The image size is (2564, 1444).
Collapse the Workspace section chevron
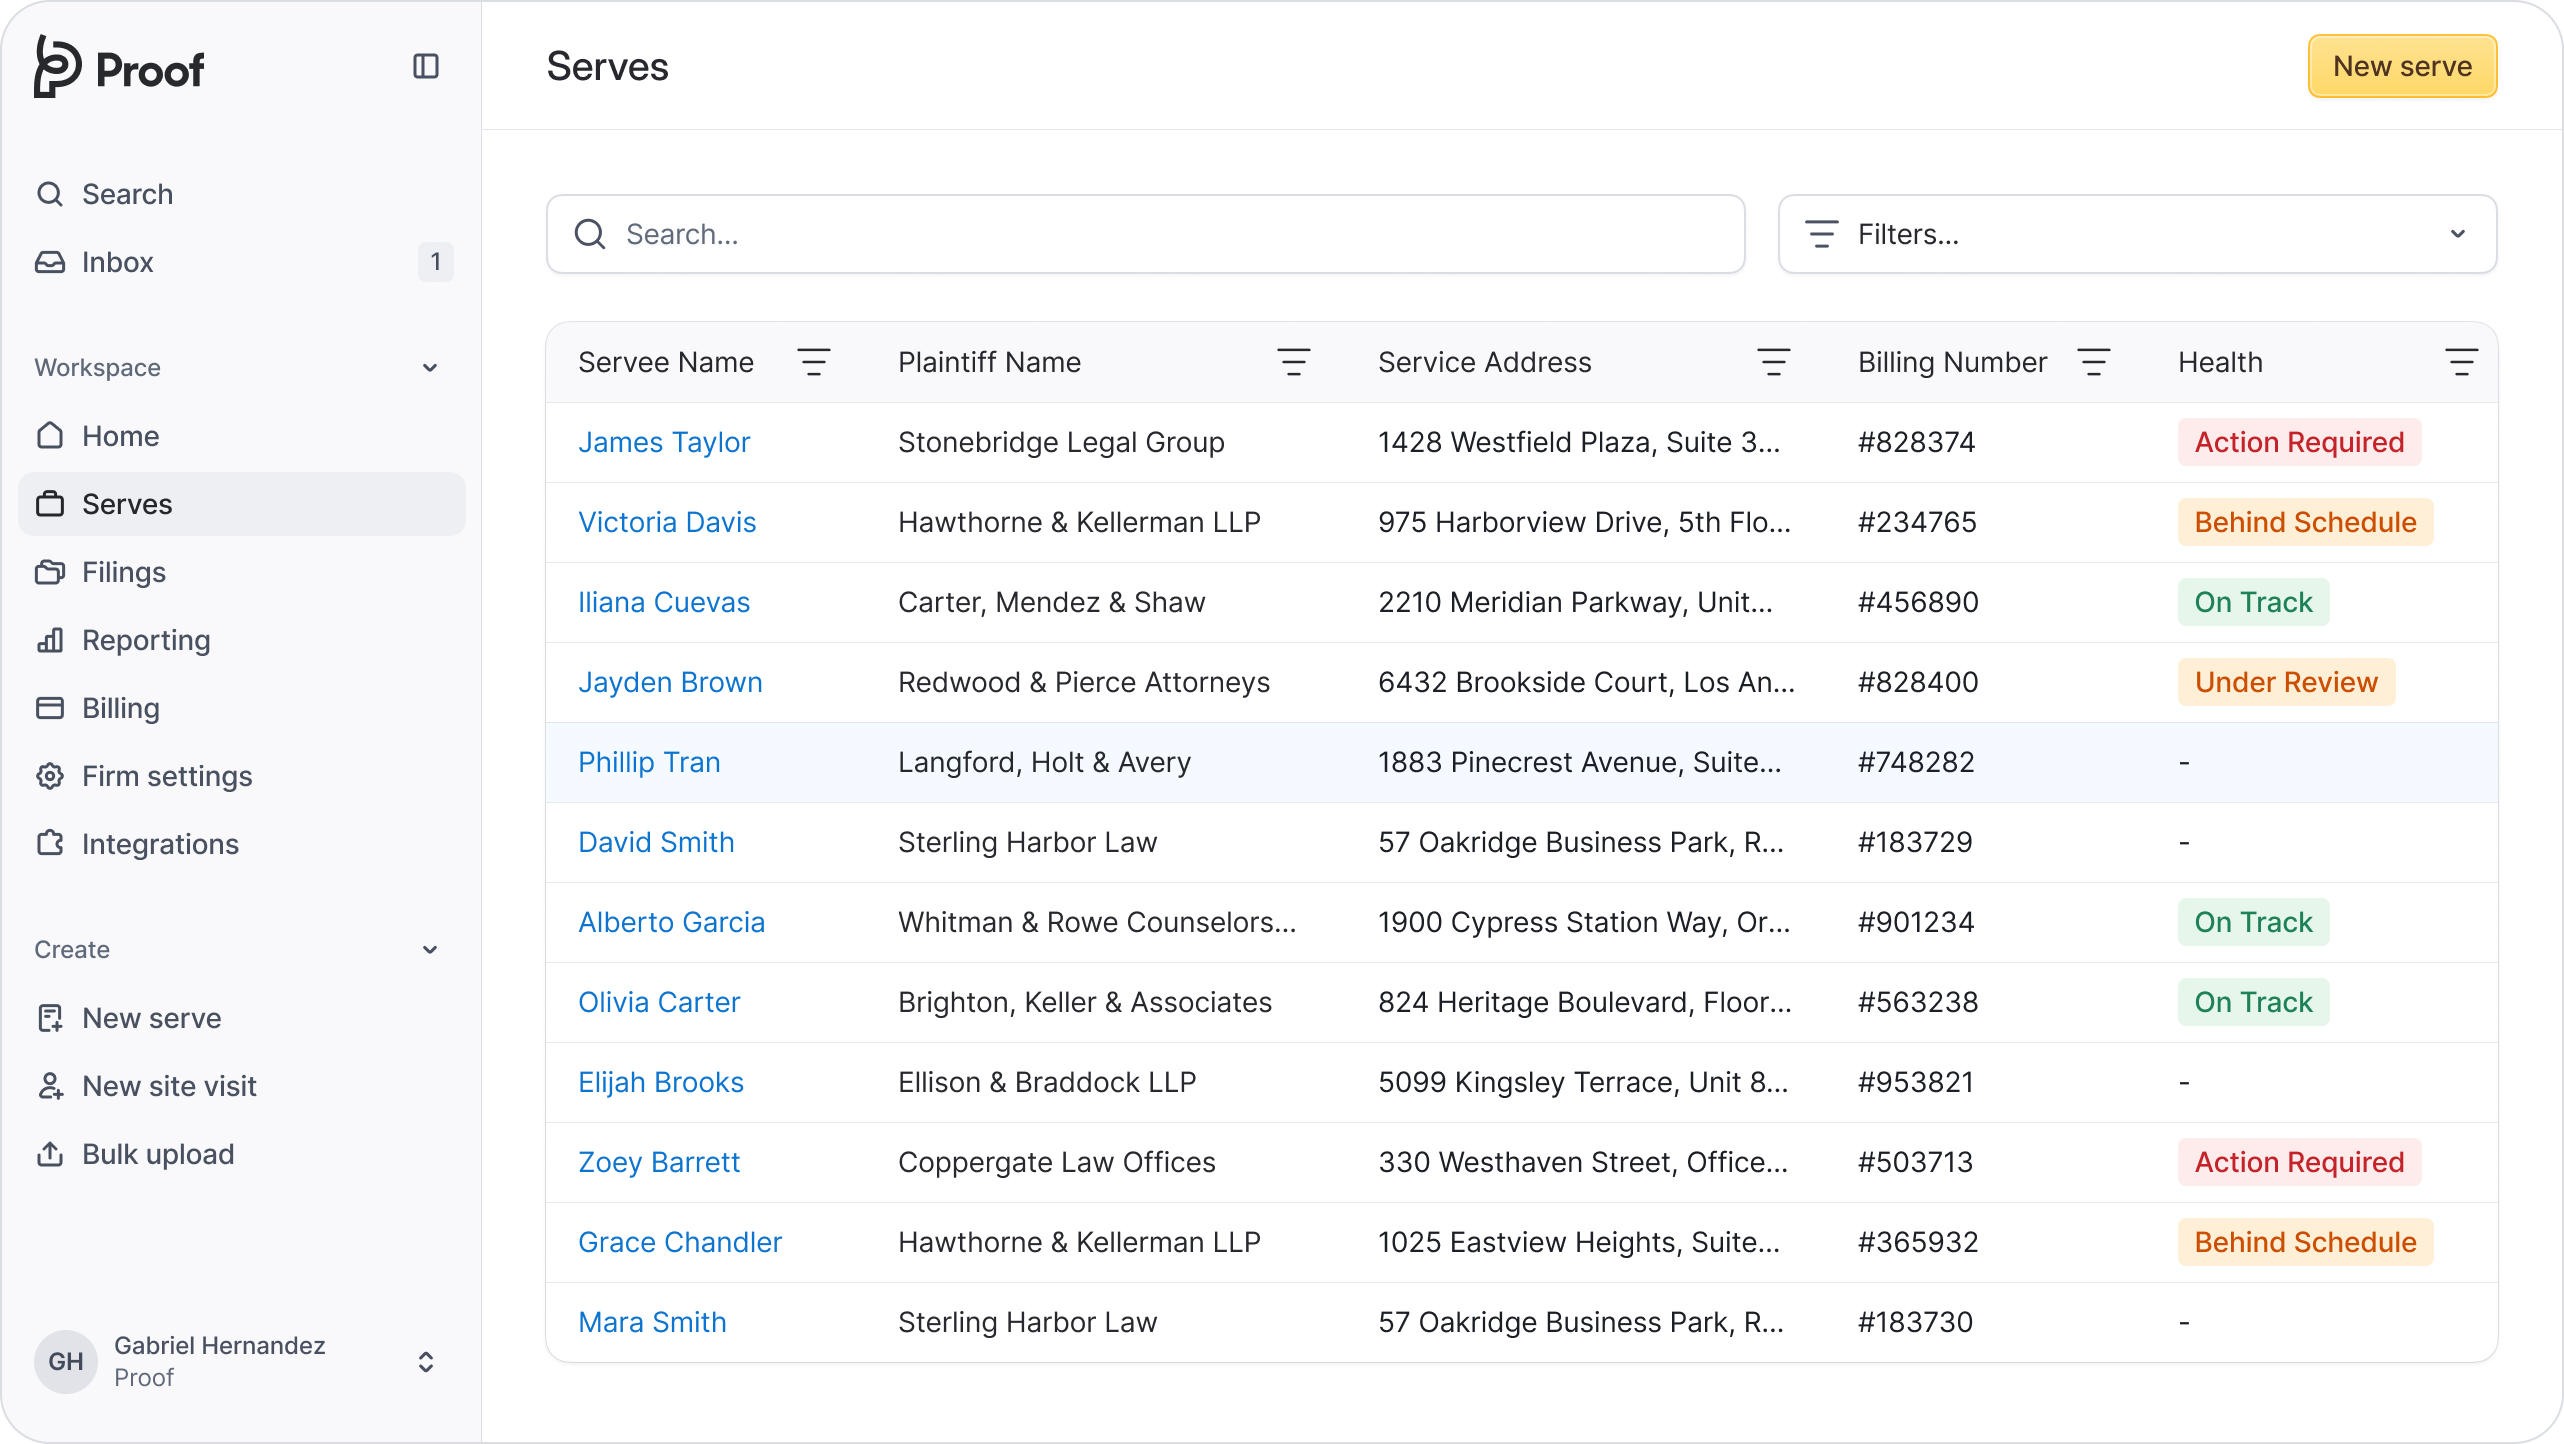coord(430,368)
